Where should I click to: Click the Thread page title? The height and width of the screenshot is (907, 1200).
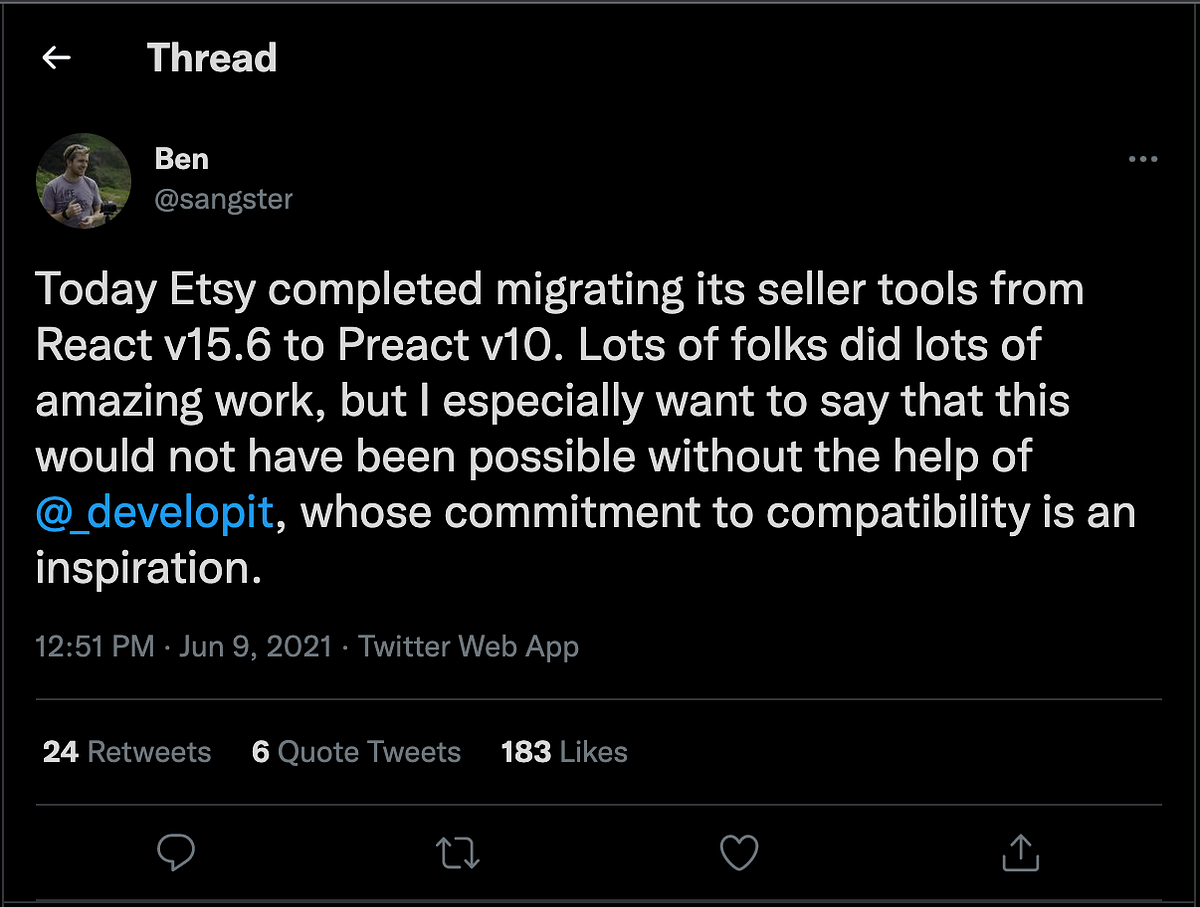211,57
